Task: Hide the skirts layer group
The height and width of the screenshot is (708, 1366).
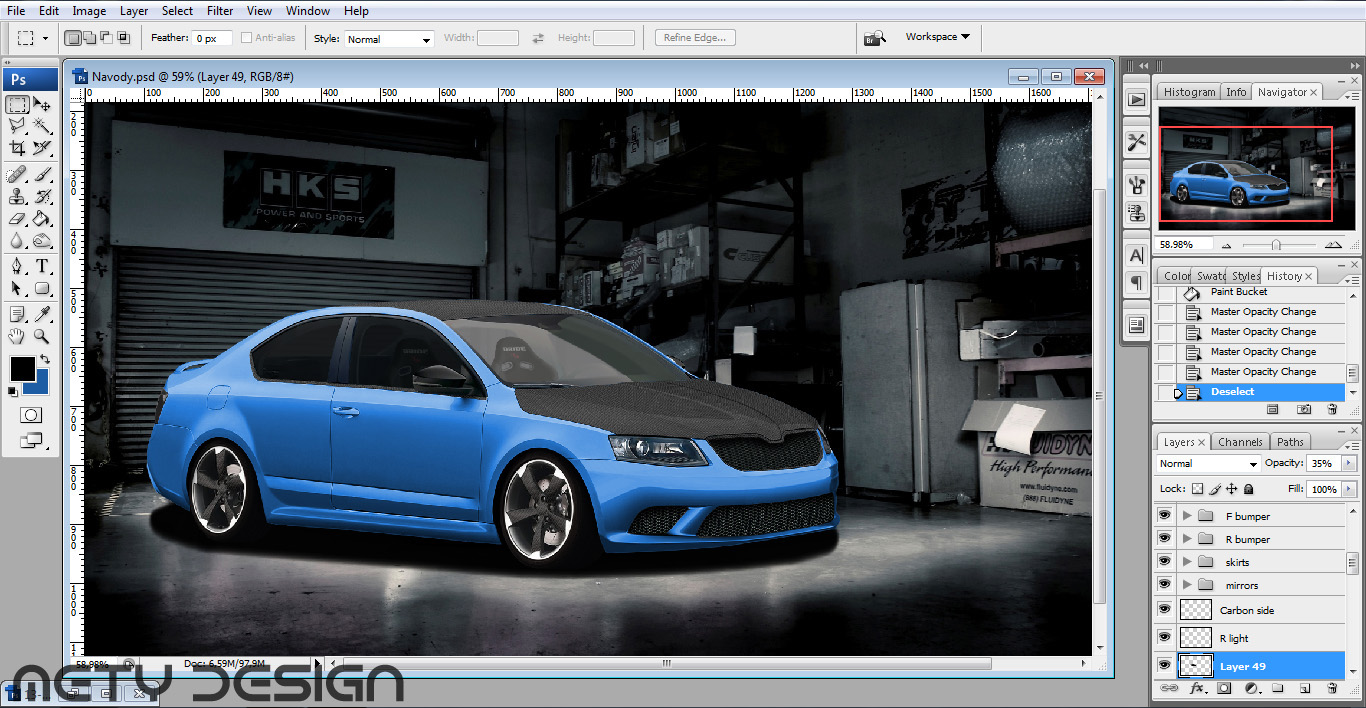Action: [1164, 562]
